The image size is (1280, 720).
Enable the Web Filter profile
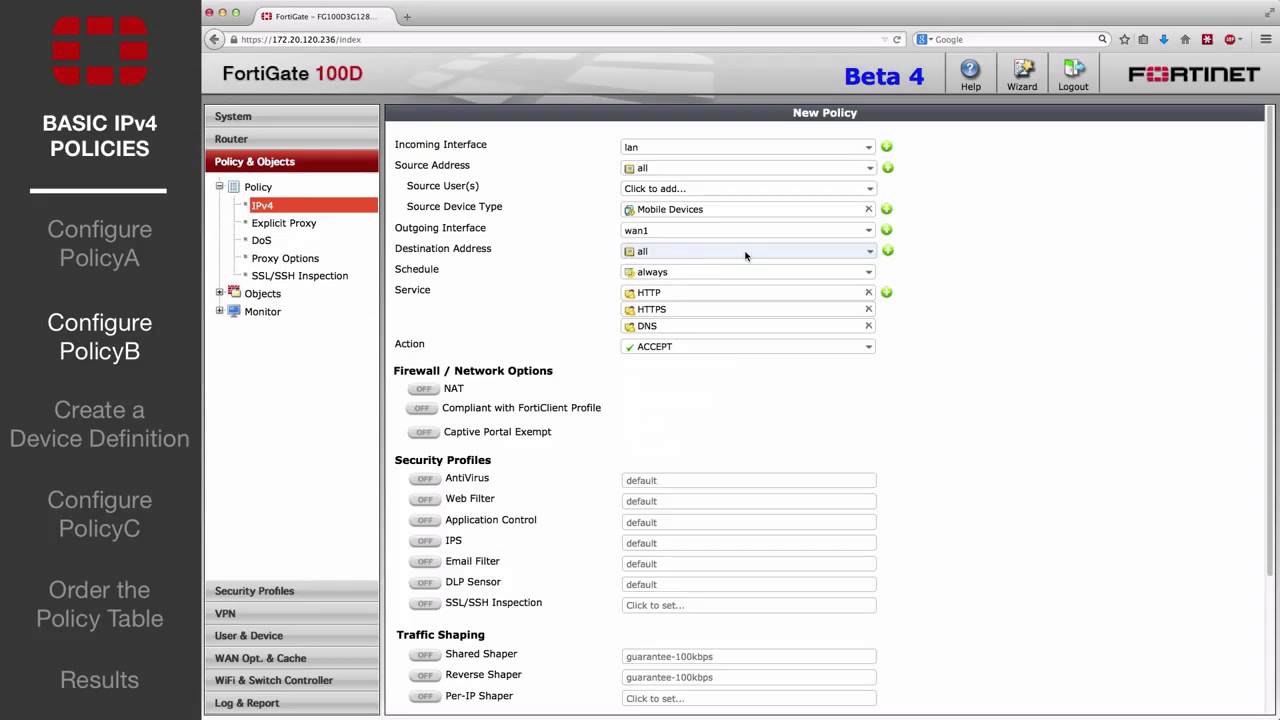click(x=424, y=499)
